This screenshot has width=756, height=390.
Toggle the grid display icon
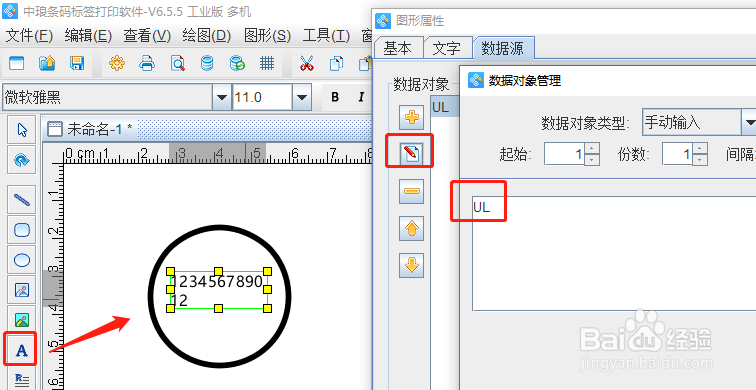tap(267, 63)
